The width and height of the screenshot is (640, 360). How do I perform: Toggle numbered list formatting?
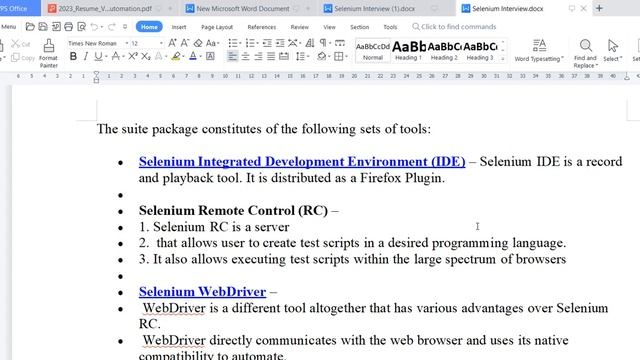click(250, 43)
